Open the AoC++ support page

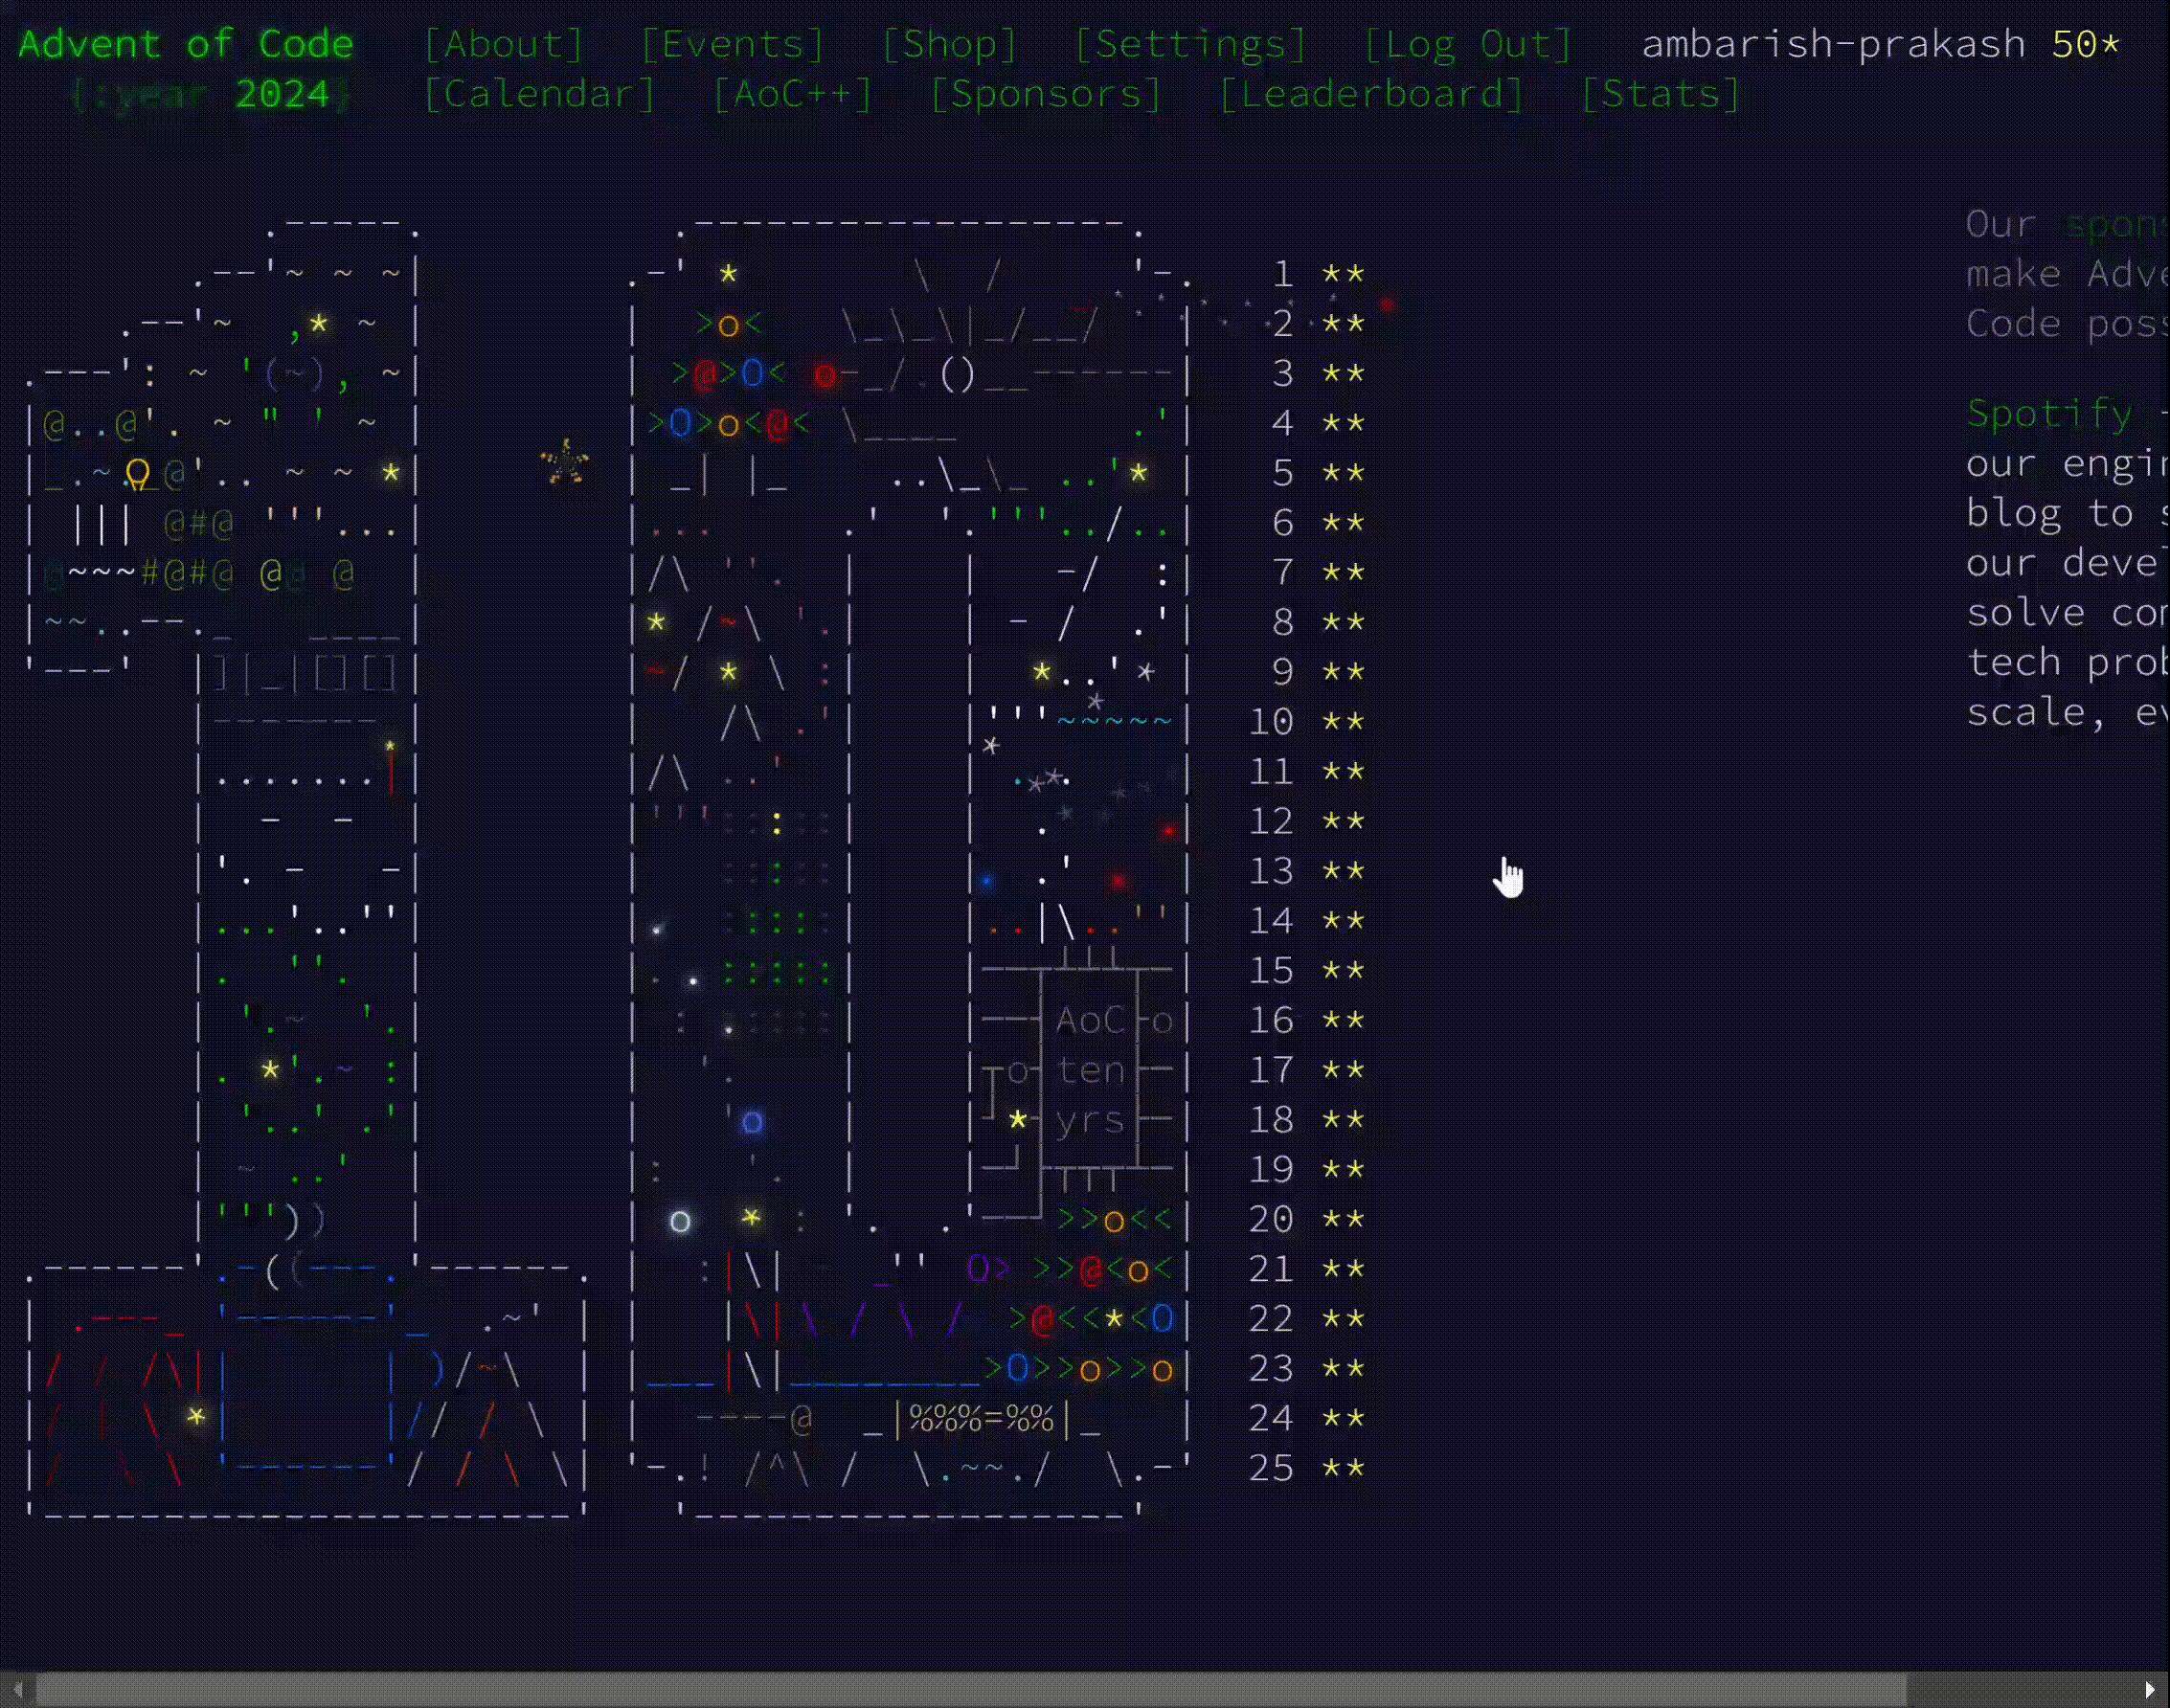tap(792, 94)
